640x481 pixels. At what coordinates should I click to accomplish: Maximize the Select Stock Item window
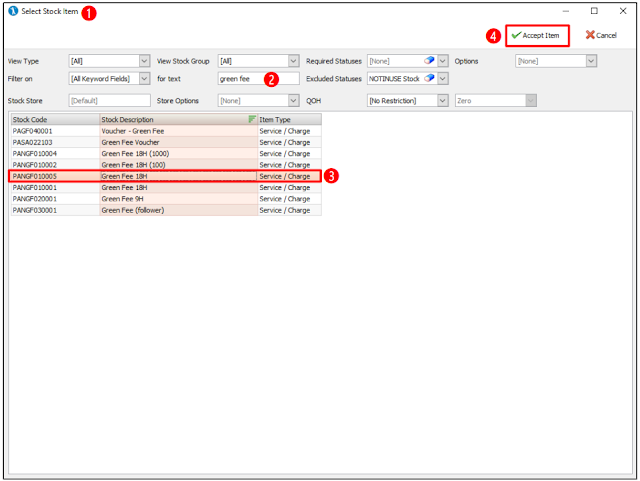(x=594, y=11)
